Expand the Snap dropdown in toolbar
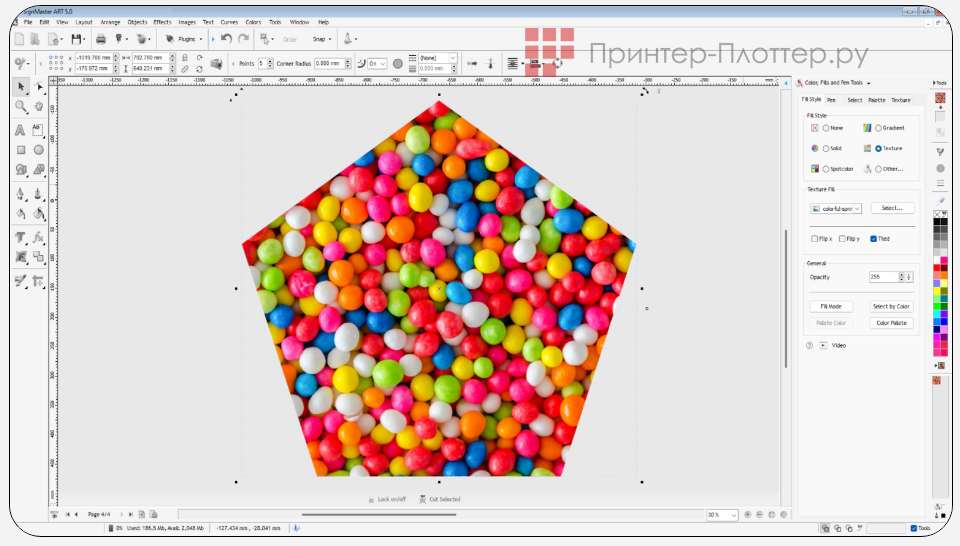The image size is (960, 546). tap(321, 39)
